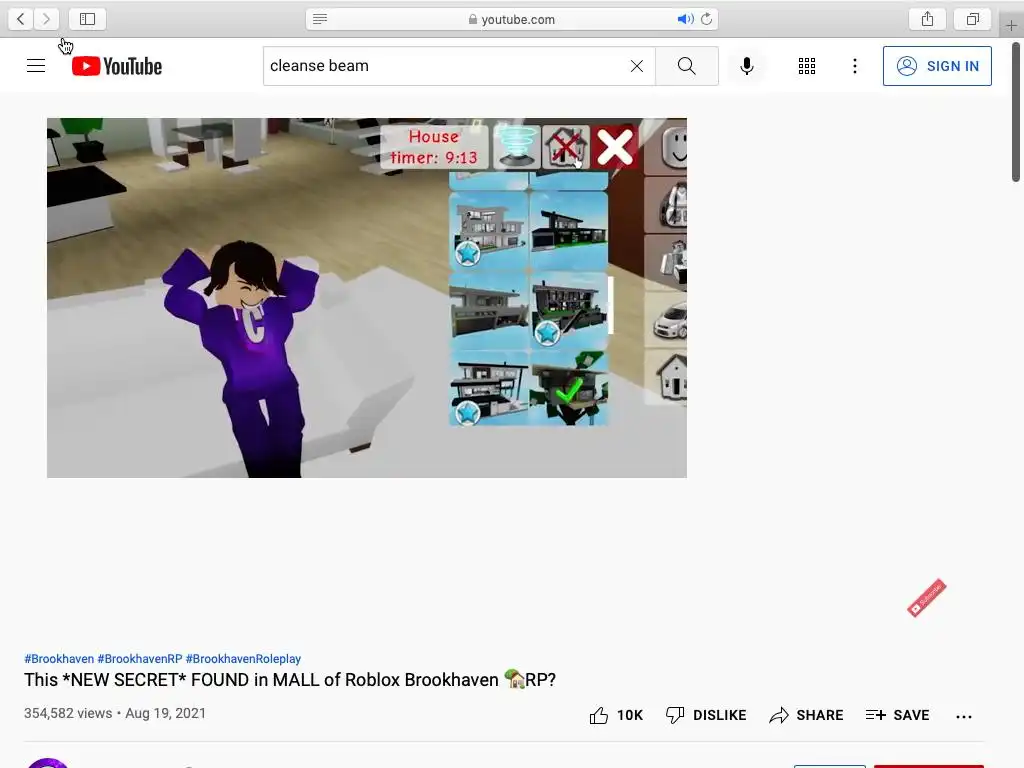
Task: Open more actions ellipsis below the video
Action: [x=964, y=716]
